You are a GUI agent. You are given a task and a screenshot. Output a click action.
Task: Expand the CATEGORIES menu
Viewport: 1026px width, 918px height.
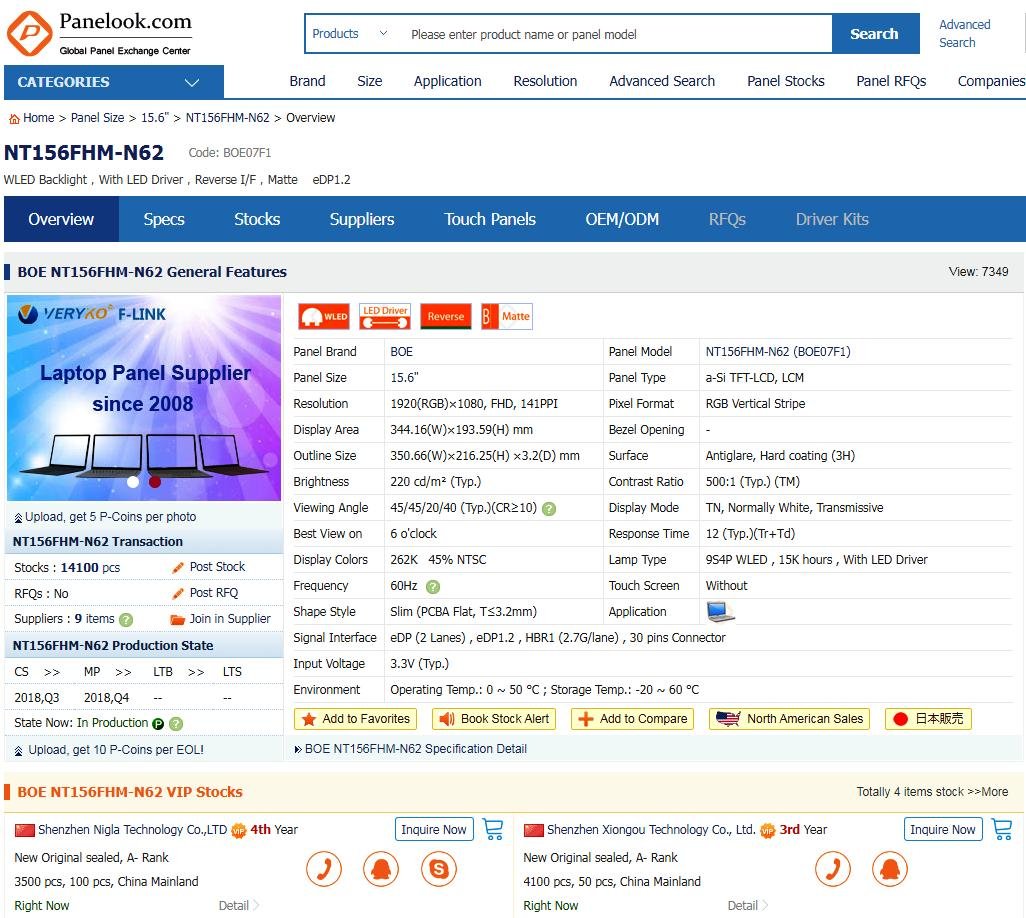(113, 82)
